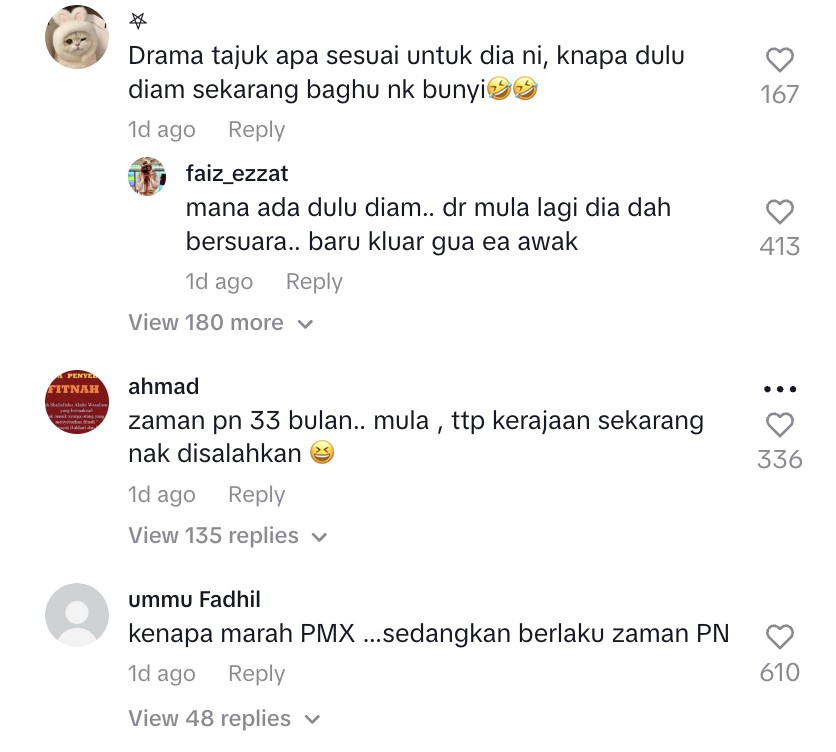The width and height of the screenshot is (836, 752).
Task: Like faiz_ezzat's reply with heart icon
Action: pyautogui.click(x=779, y=212)
